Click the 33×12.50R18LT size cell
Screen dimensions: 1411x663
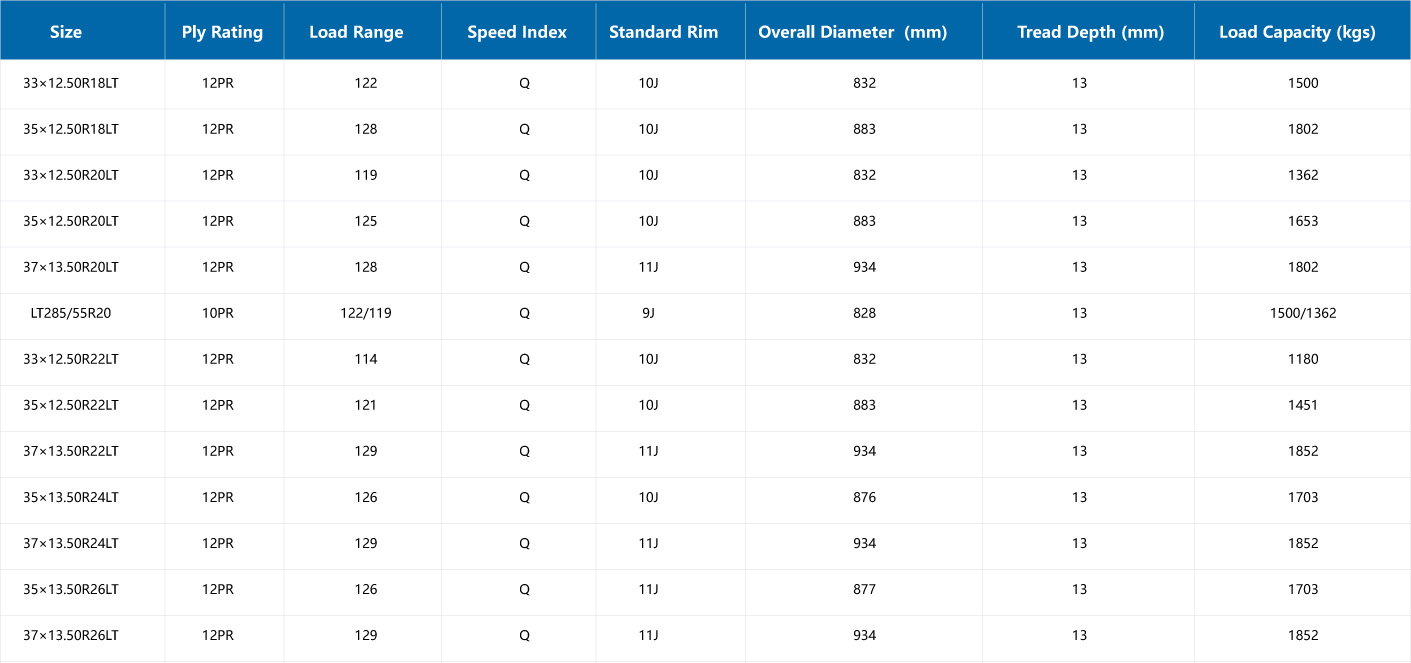pyautogui.click(x=71, y=83)
